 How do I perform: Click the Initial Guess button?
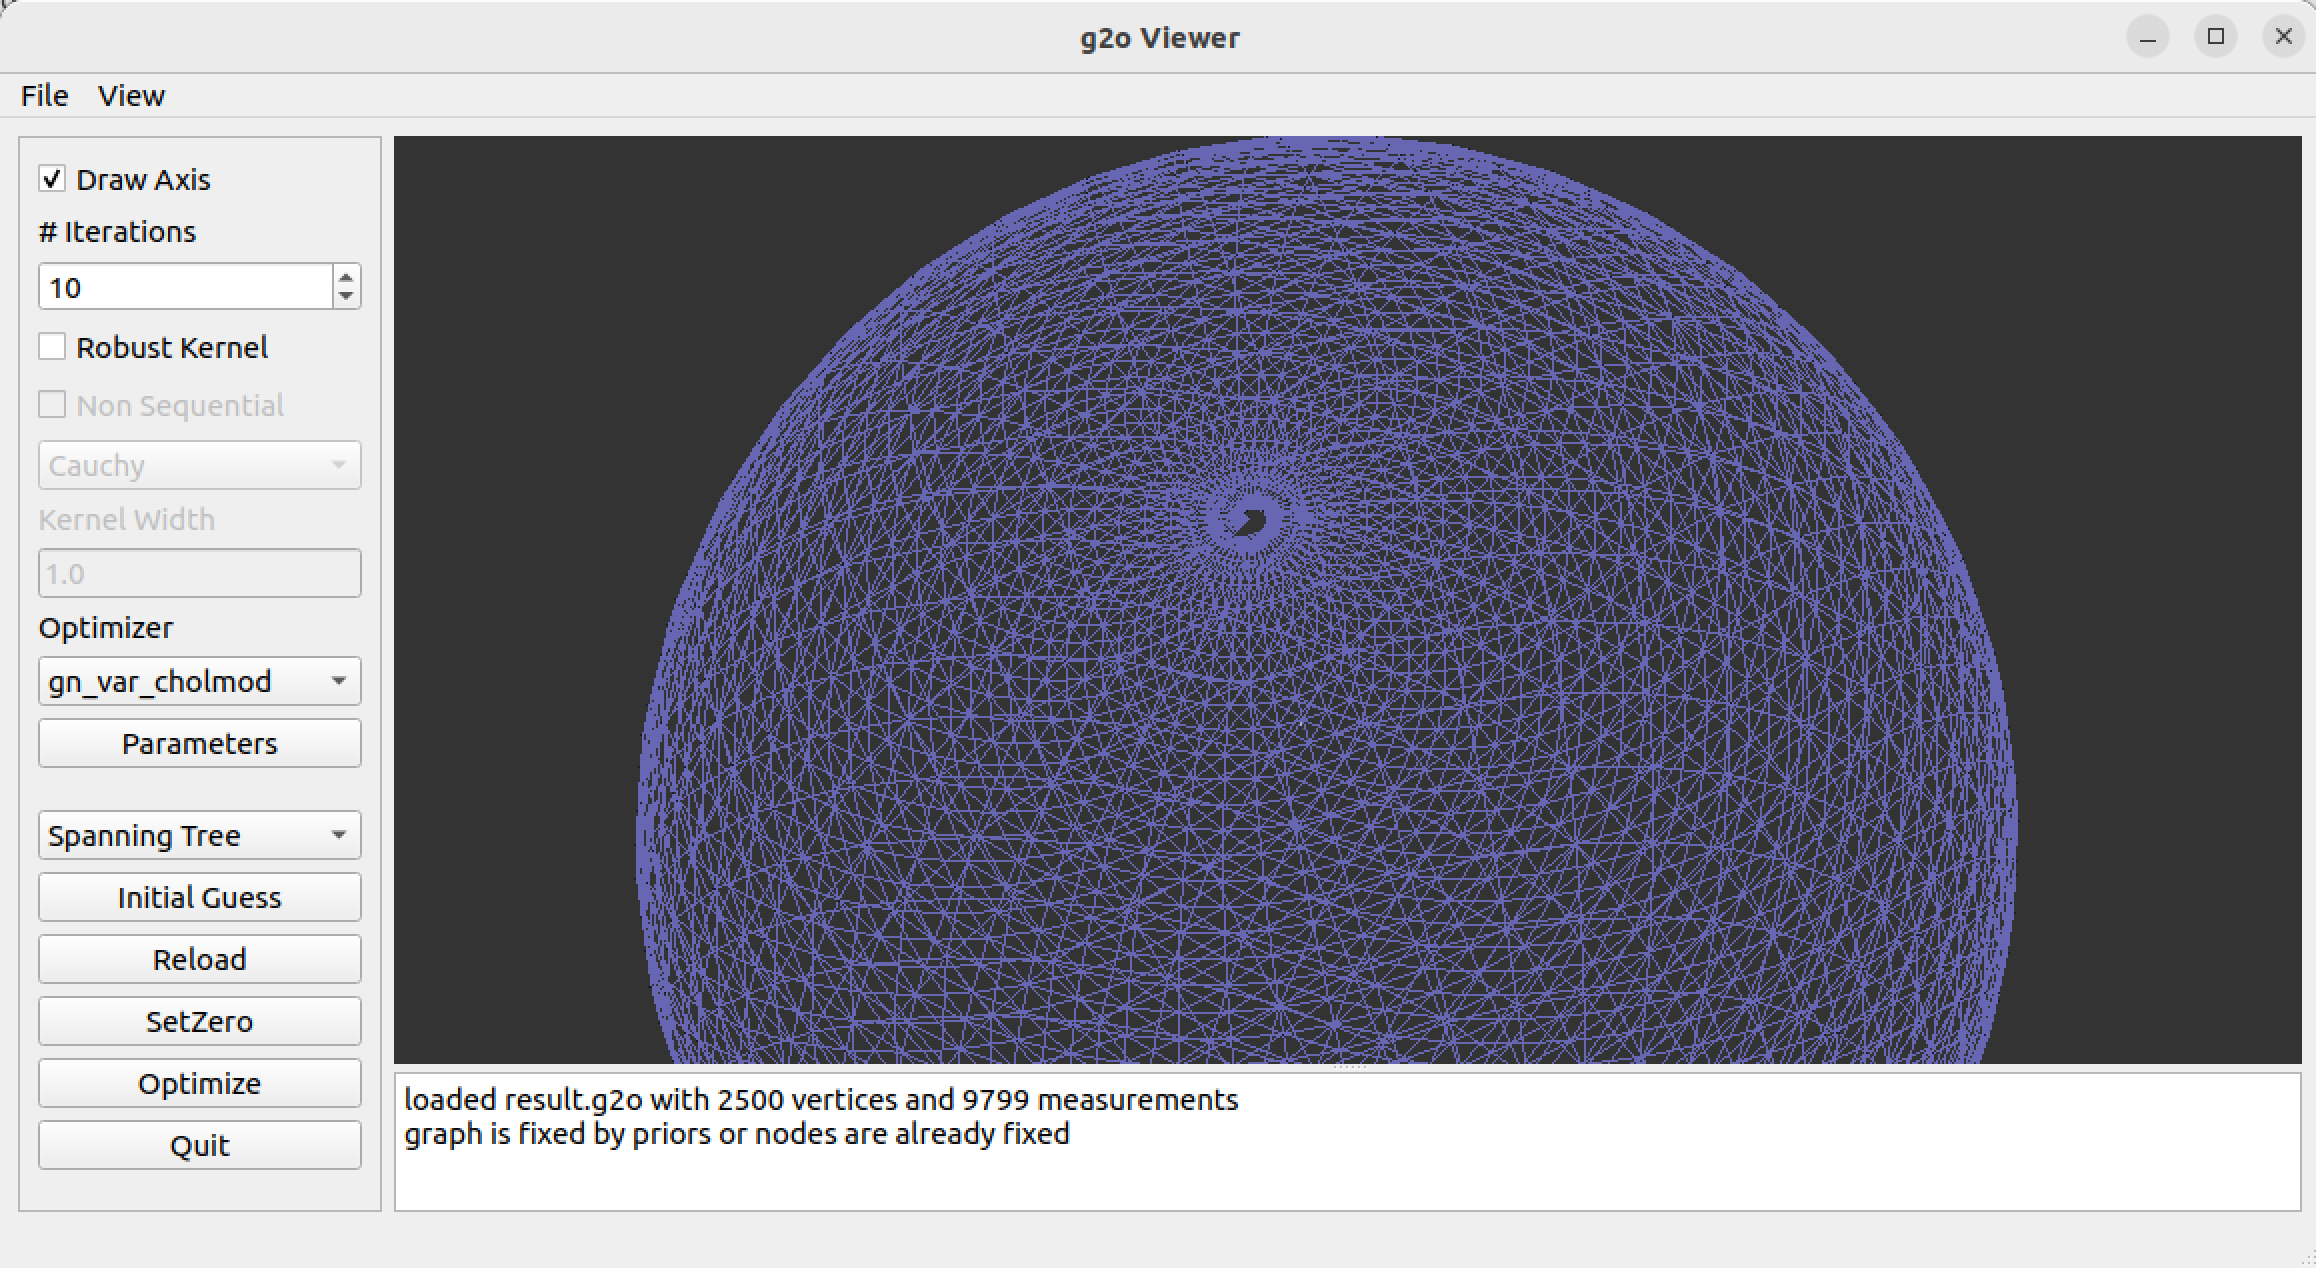coord(199,897)
